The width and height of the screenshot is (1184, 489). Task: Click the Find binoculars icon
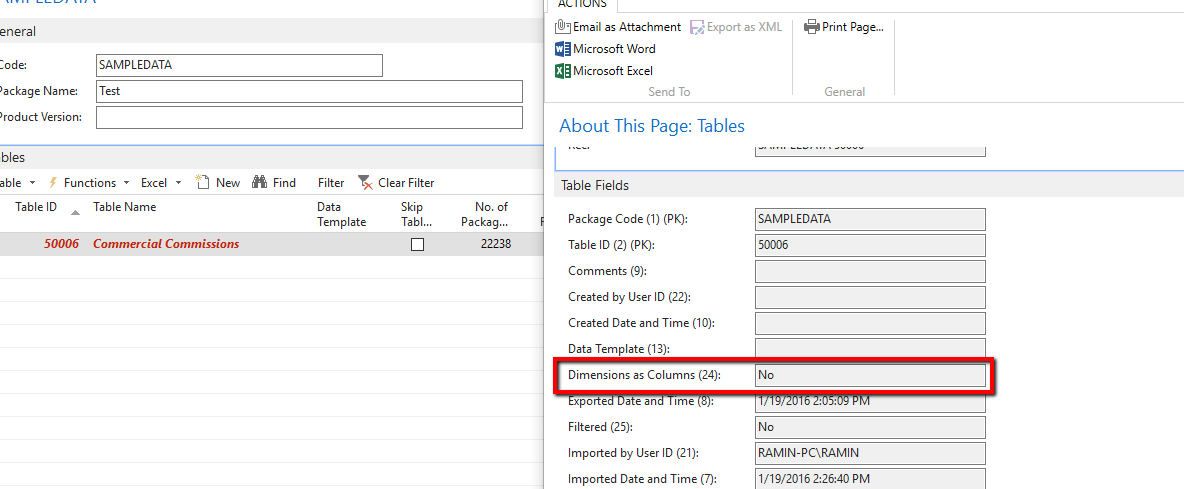[x=260, y=183]
